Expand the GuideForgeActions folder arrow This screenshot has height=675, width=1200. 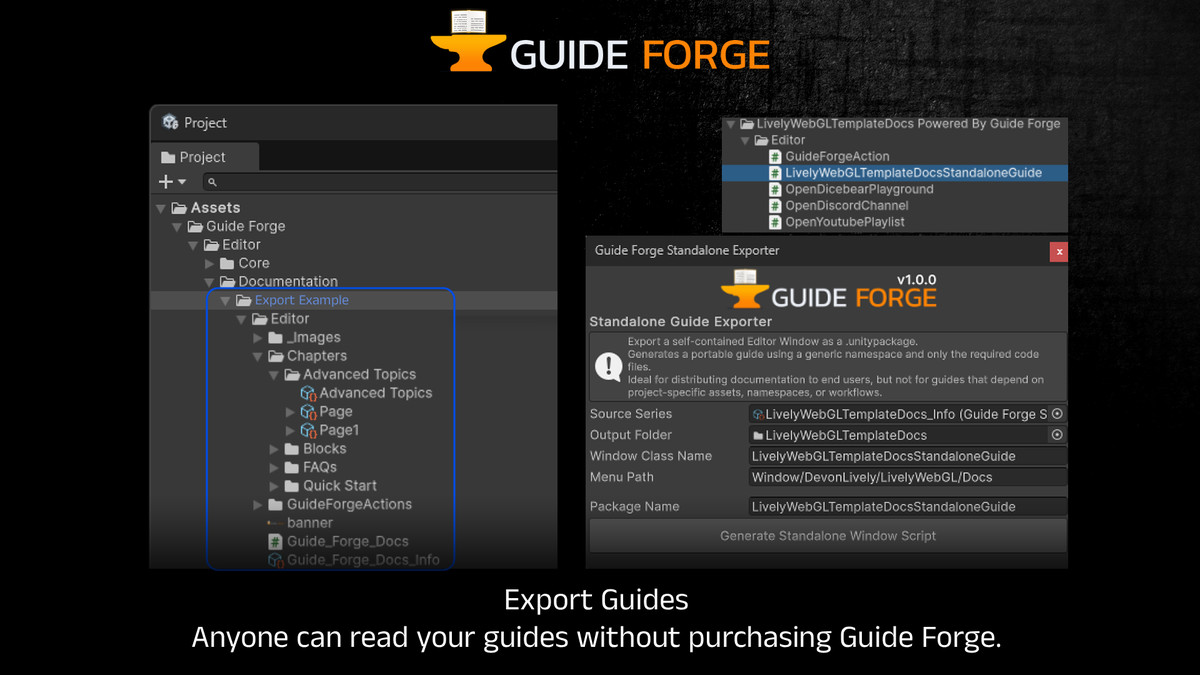click(258, 505)
